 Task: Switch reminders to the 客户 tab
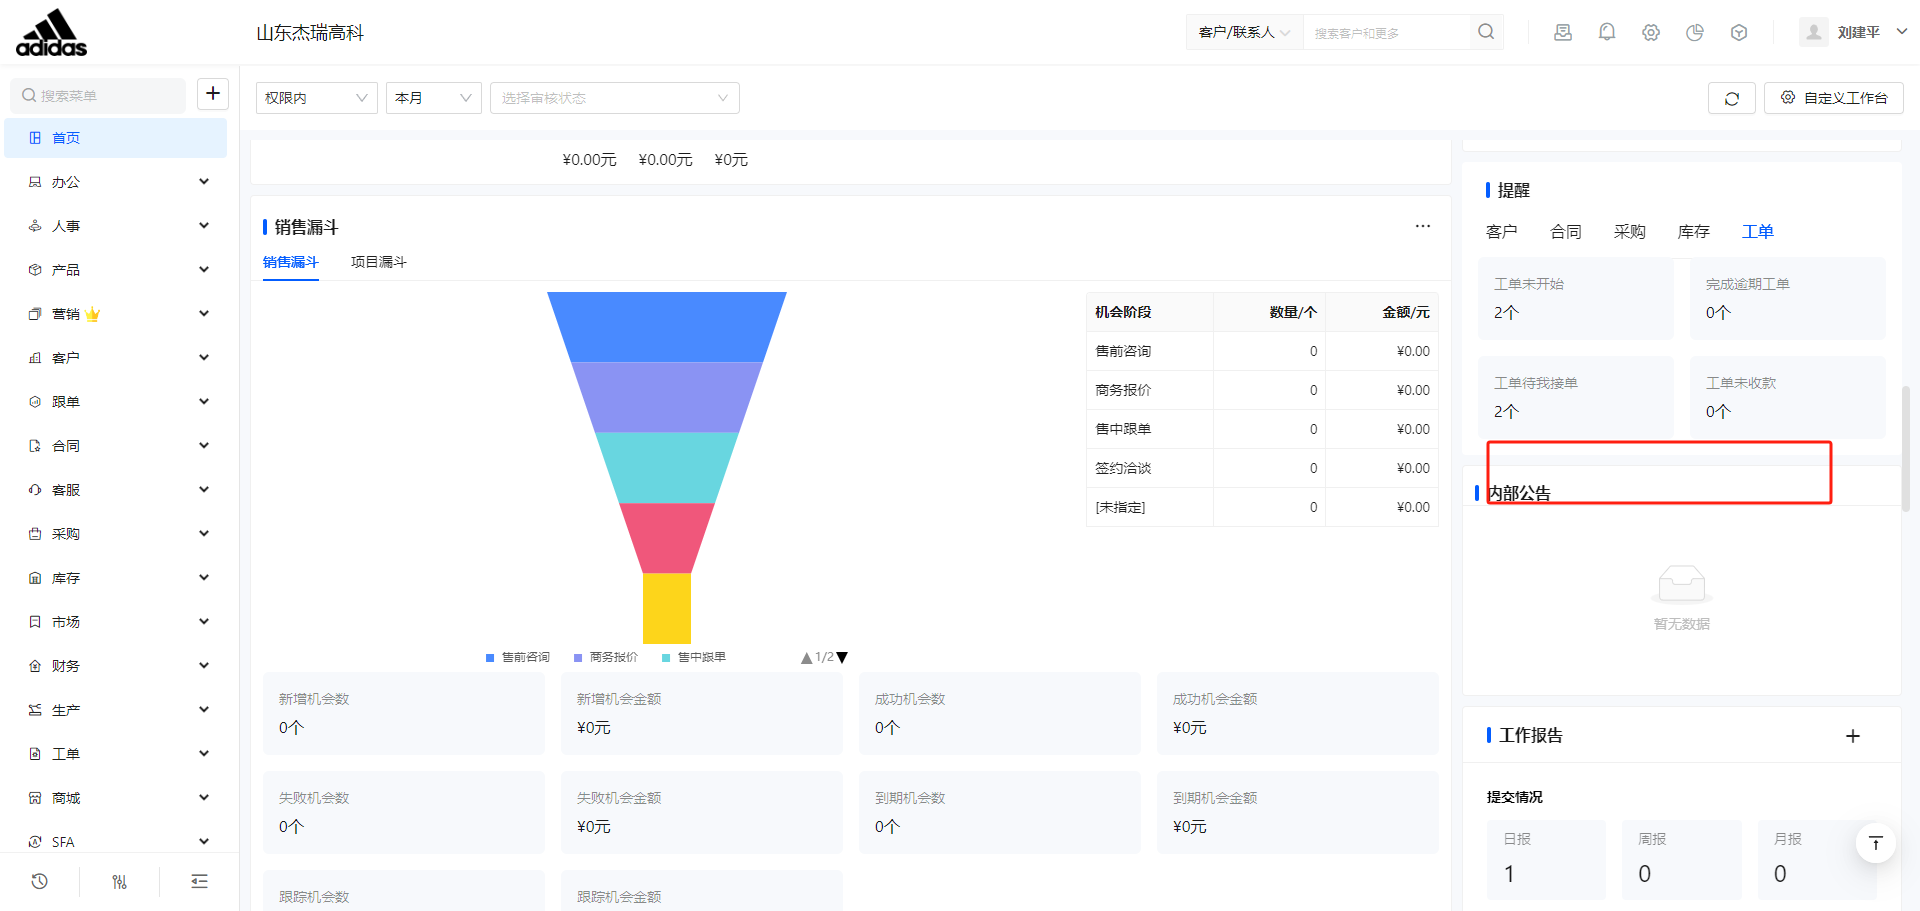[1502, 232]
